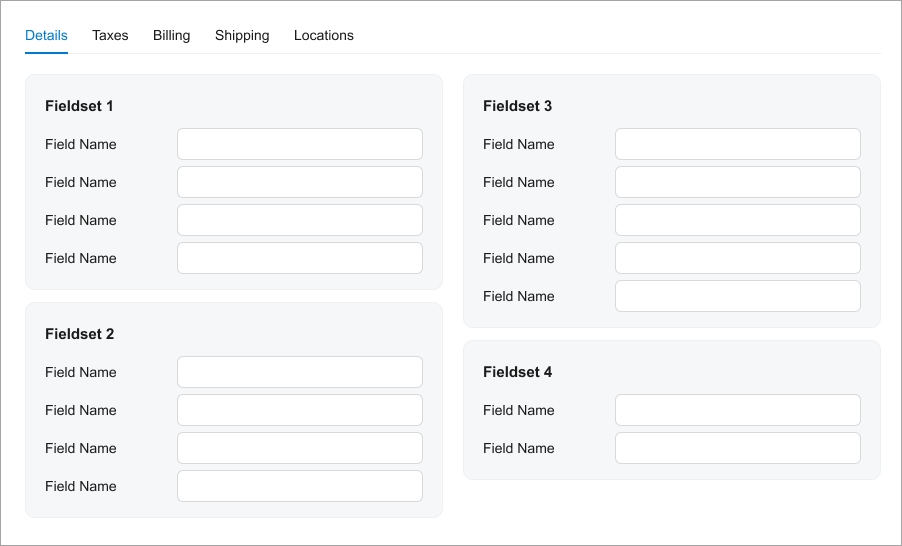Go to the Shipping tab
The height and width of the screenshot is (546, 902).
click(242, 36)
